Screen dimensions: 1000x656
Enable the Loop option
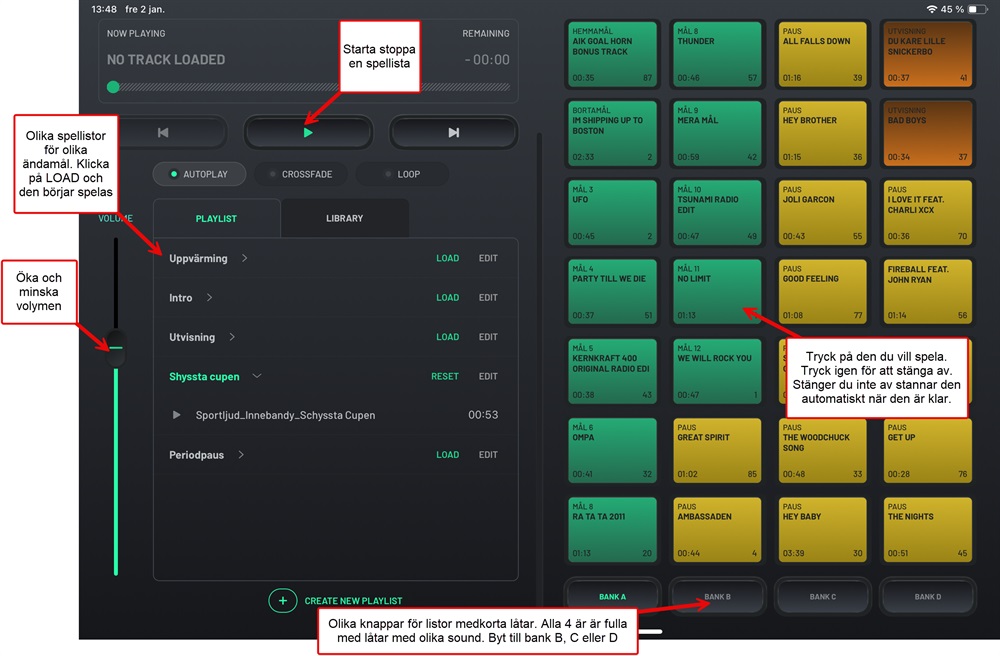(401, 174)
